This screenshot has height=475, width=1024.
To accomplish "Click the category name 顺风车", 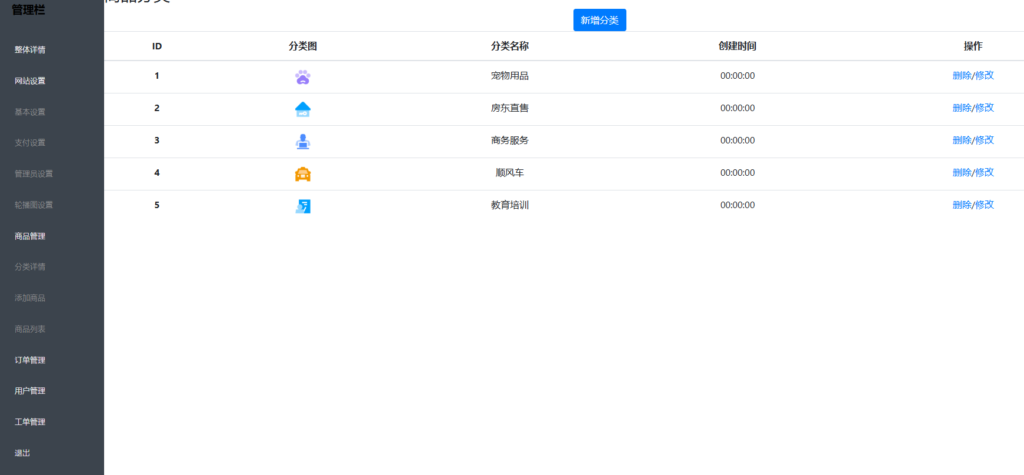I will click(509, 173).
